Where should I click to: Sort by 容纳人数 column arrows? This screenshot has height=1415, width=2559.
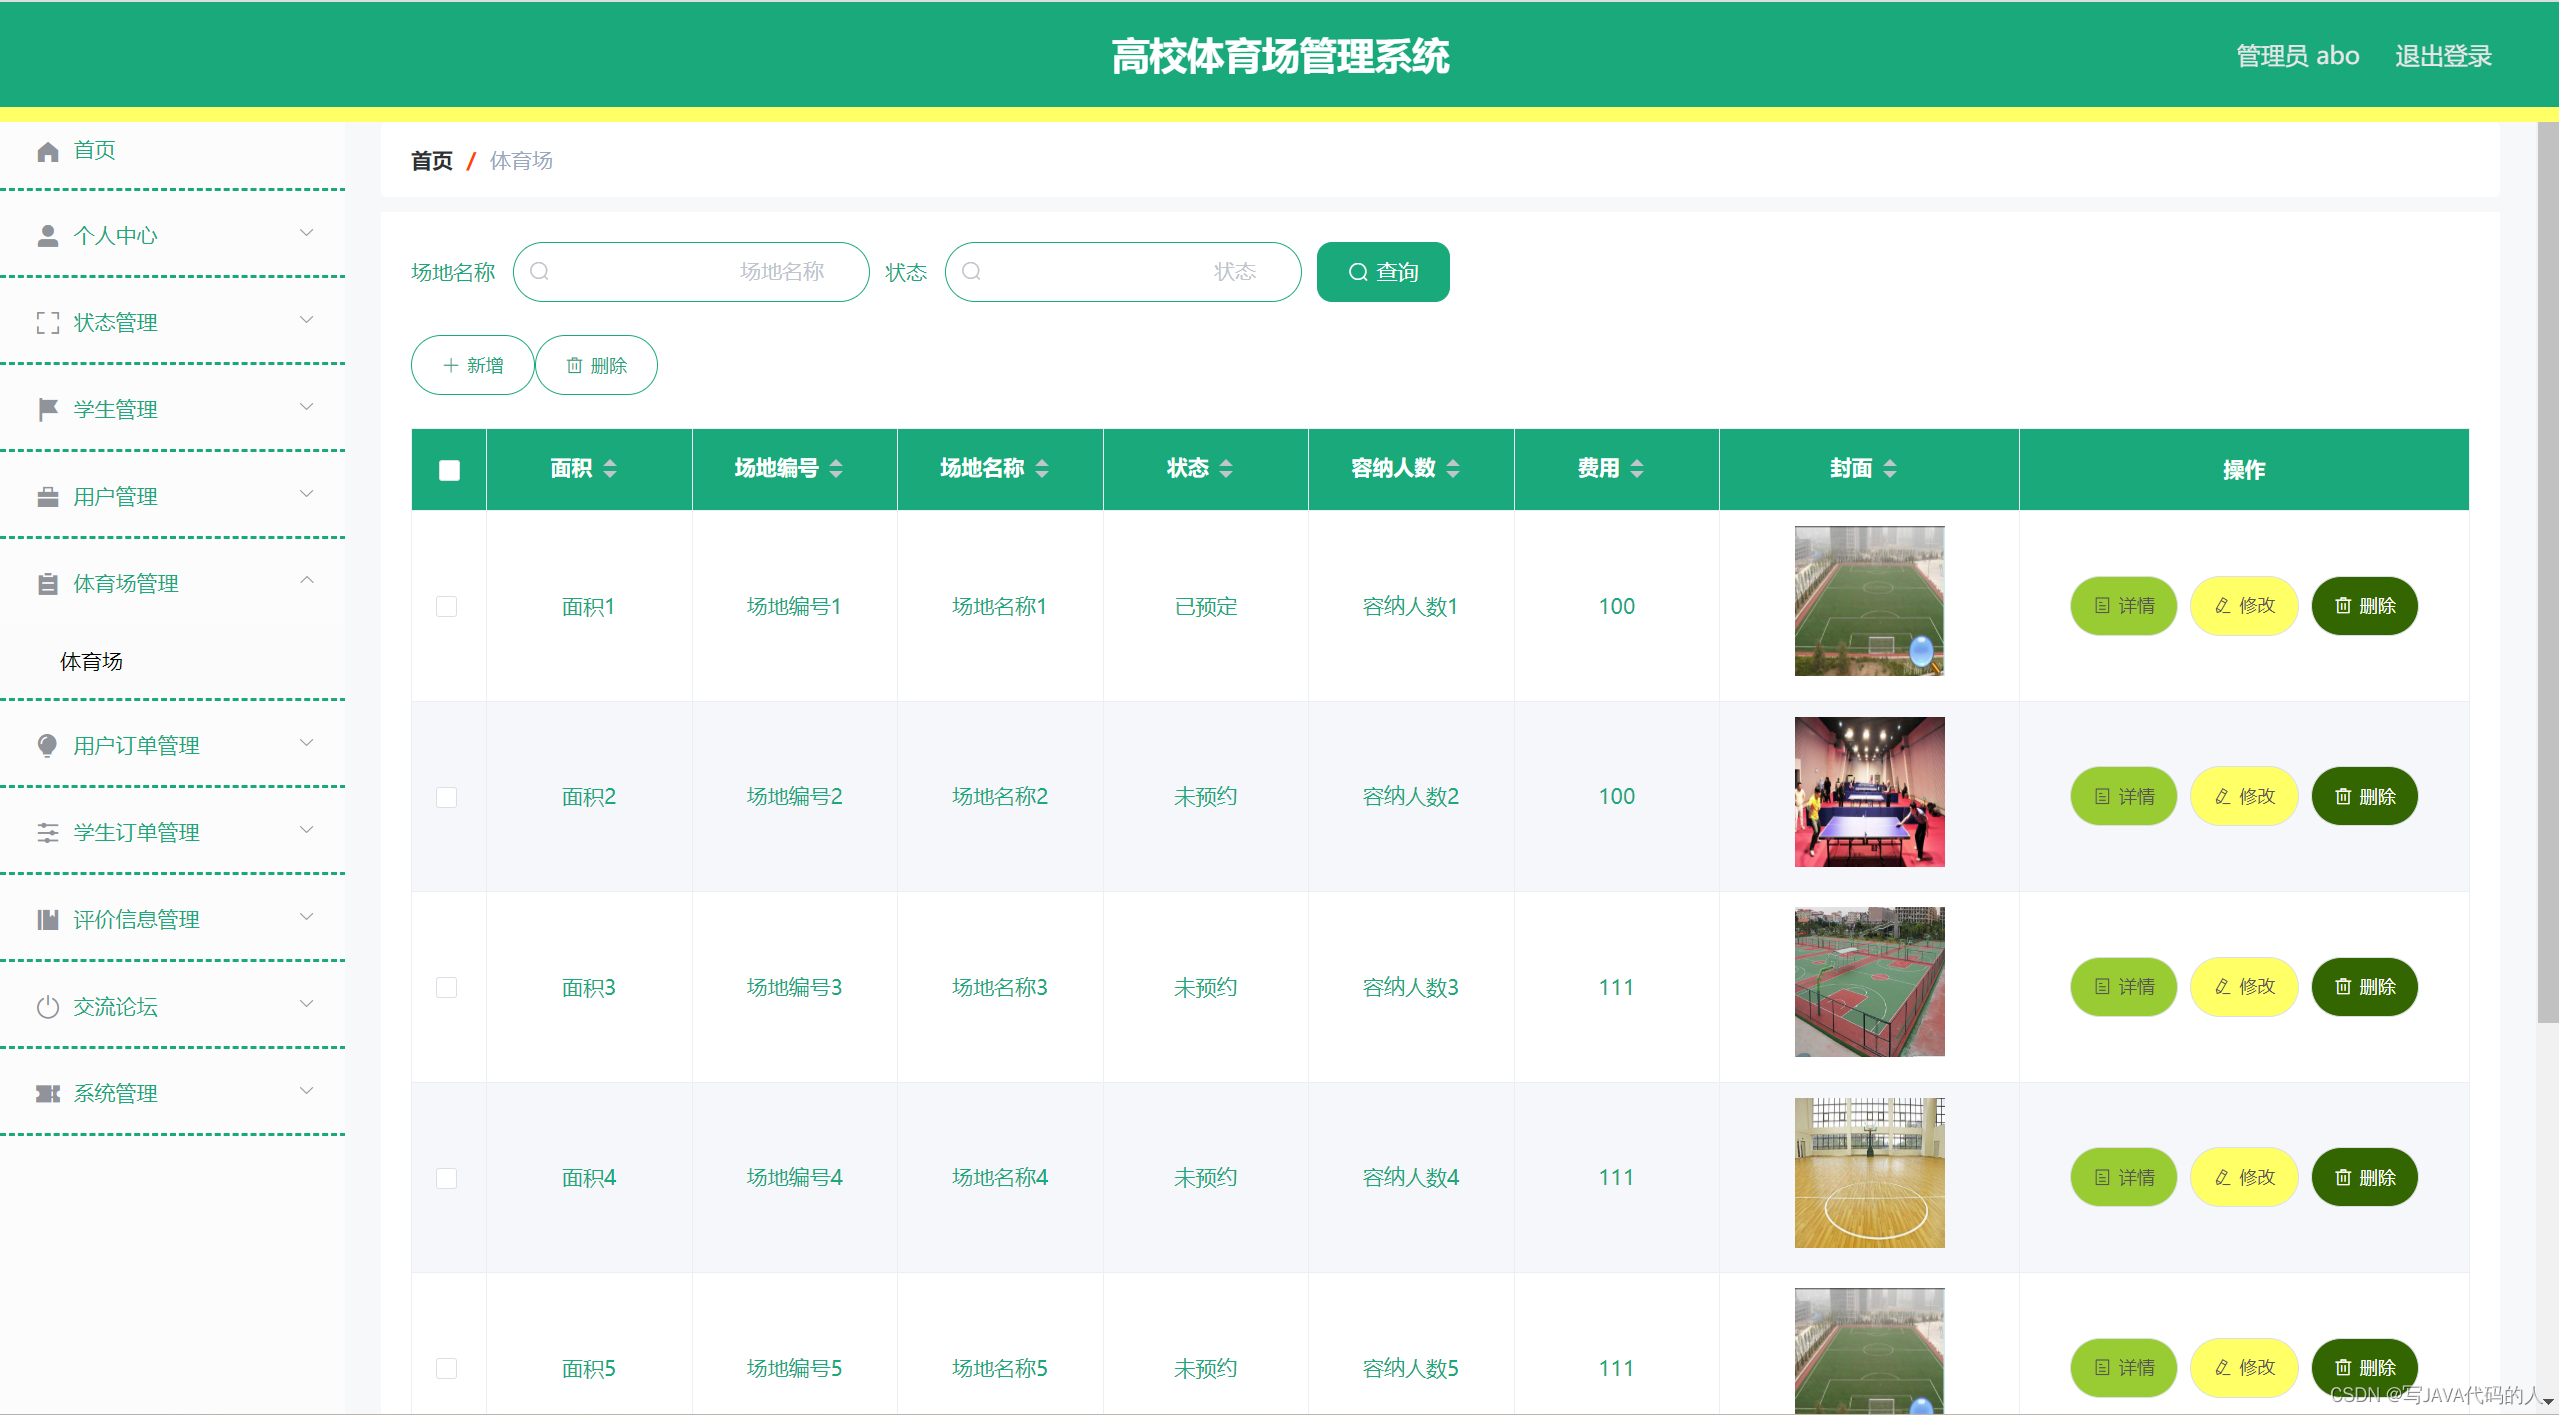click(1453, 469)
